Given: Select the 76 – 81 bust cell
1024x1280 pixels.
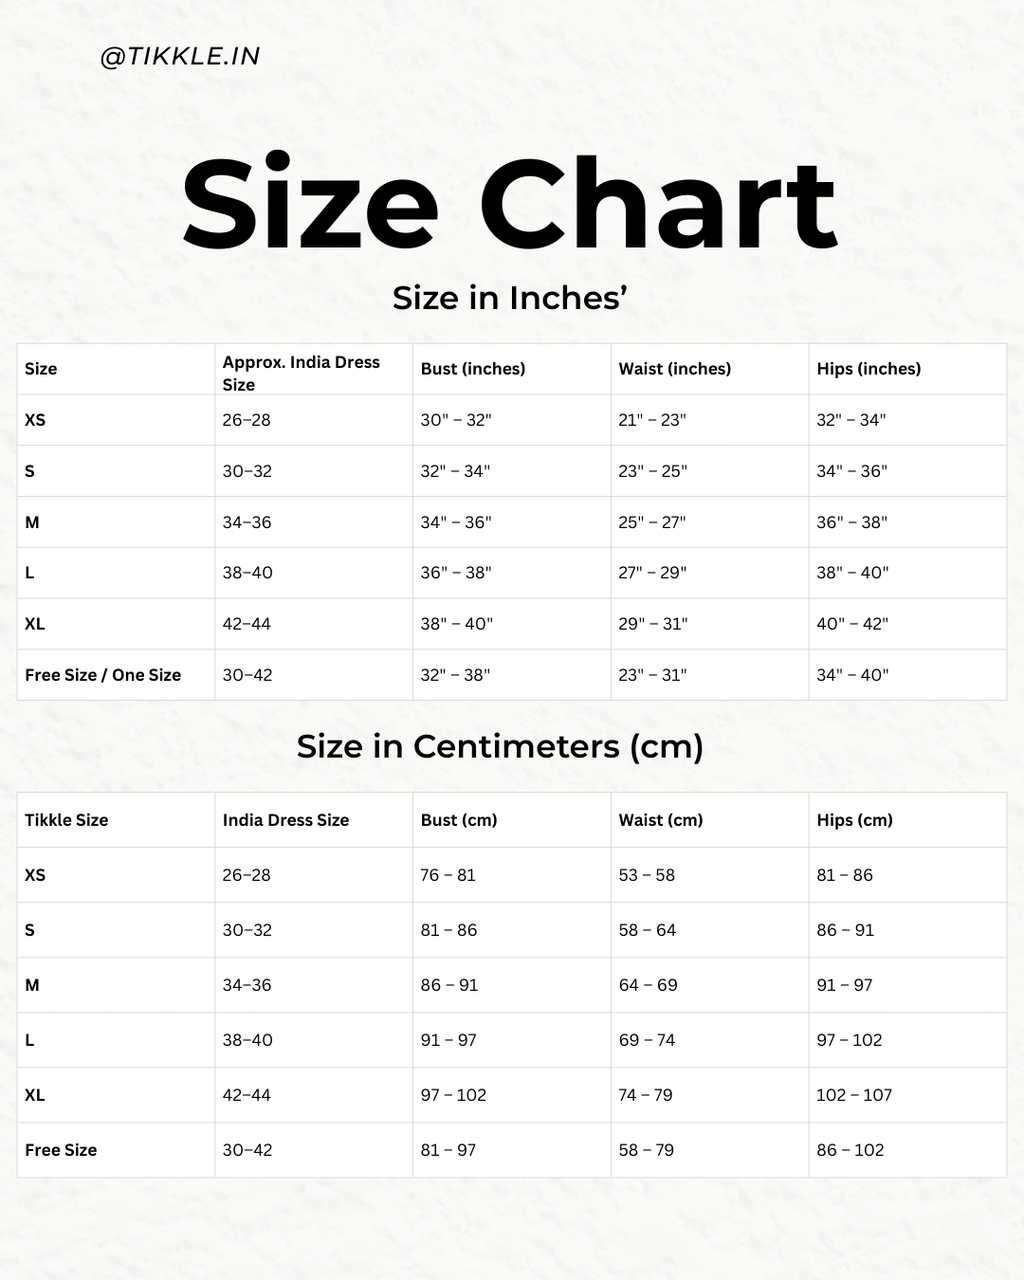Looking at the screenshot, I should click(448, 875).
